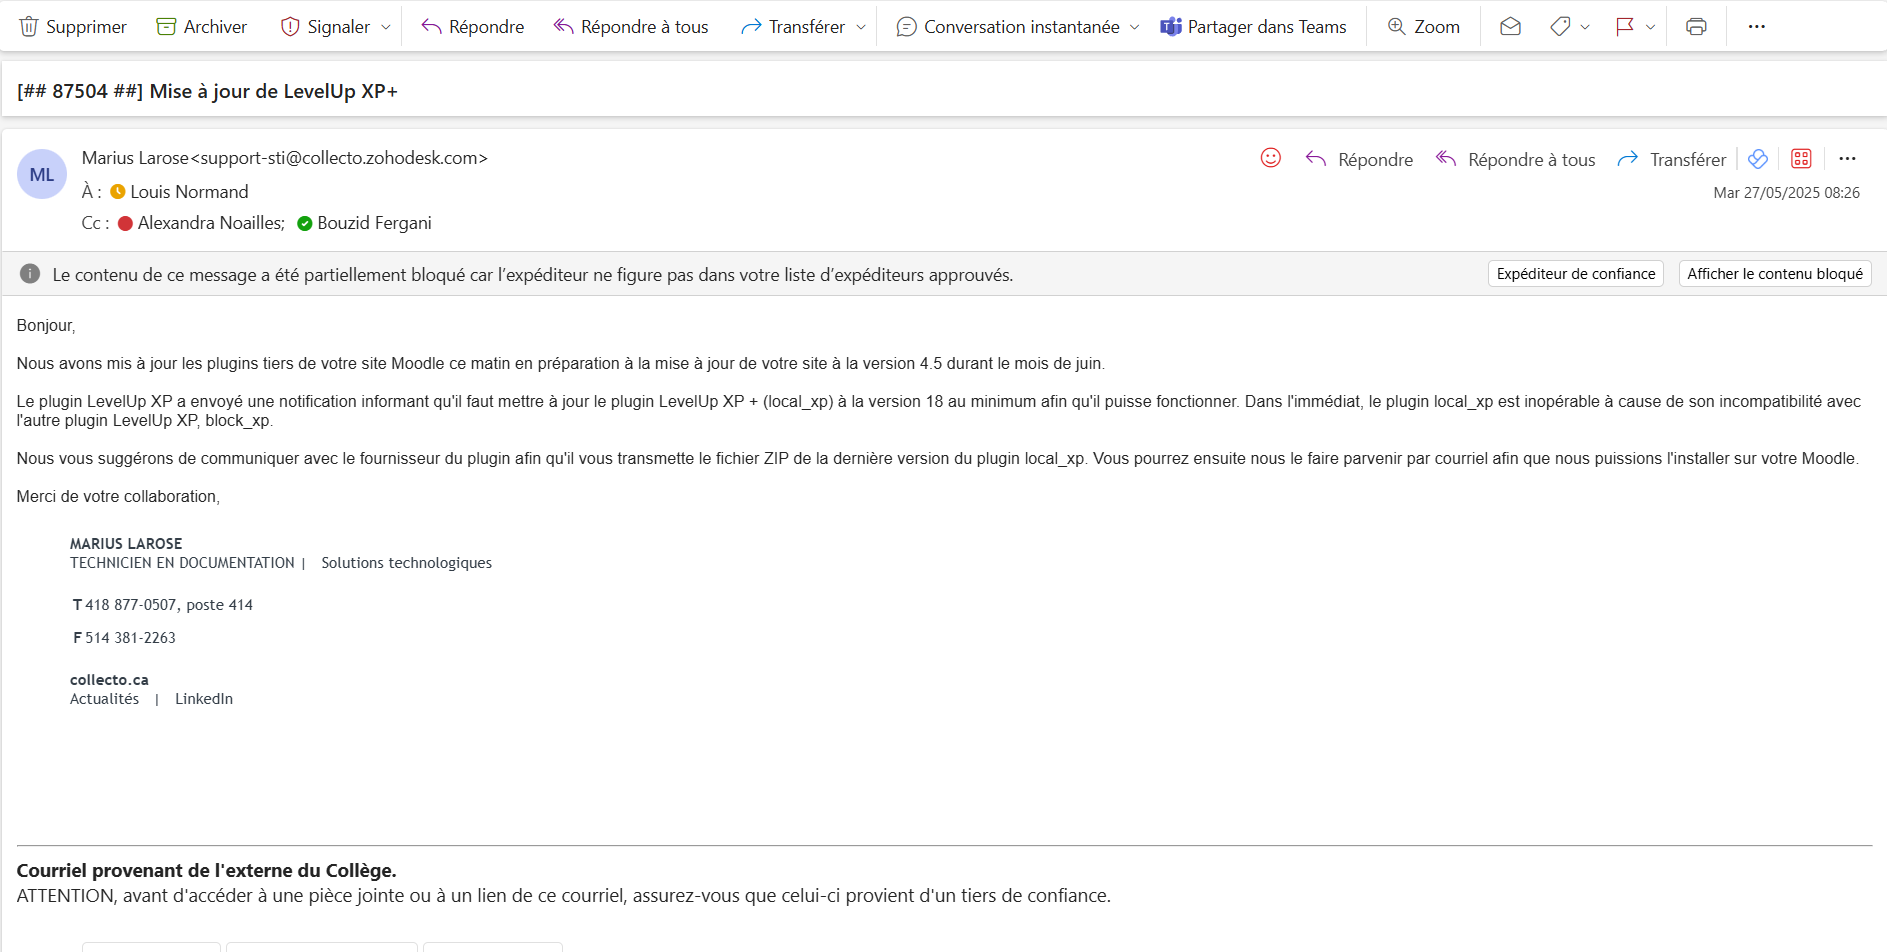Open the Viva Insights icon in message header
The image size is (1887, 952).
point(1757,159)
